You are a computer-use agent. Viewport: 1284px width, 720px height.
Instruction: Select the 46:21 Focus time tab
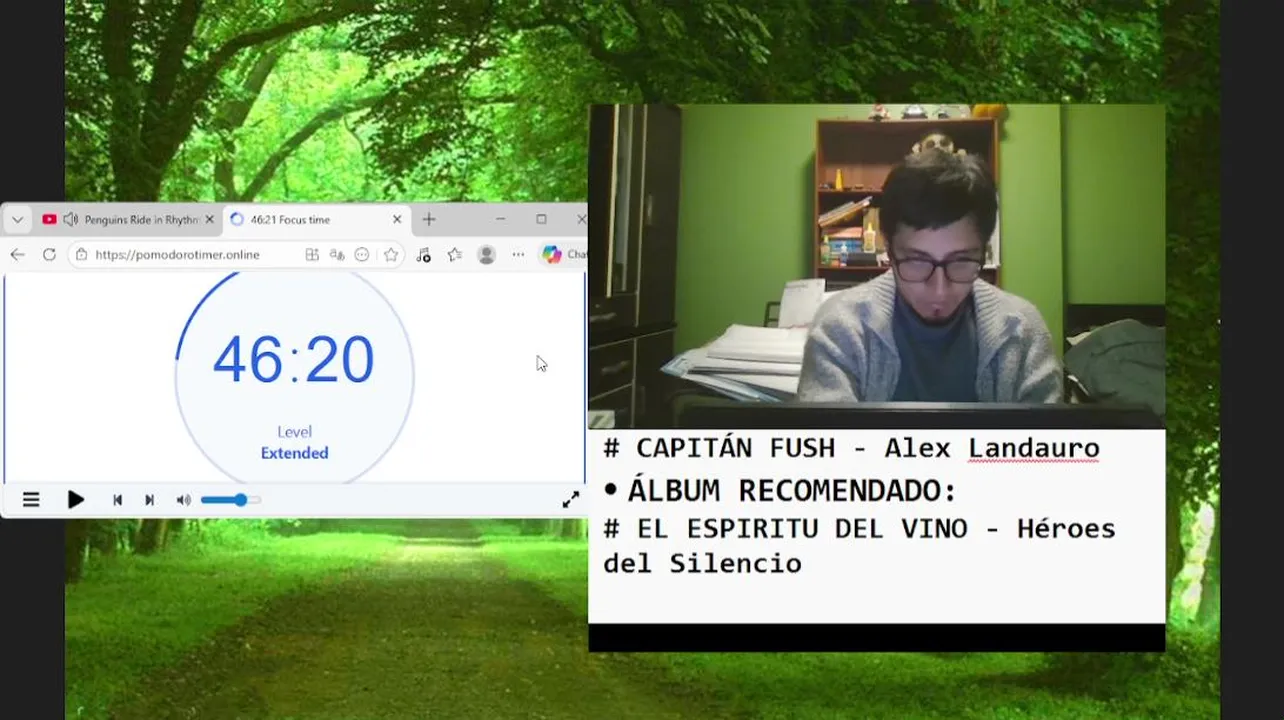(x=315, y=220)
